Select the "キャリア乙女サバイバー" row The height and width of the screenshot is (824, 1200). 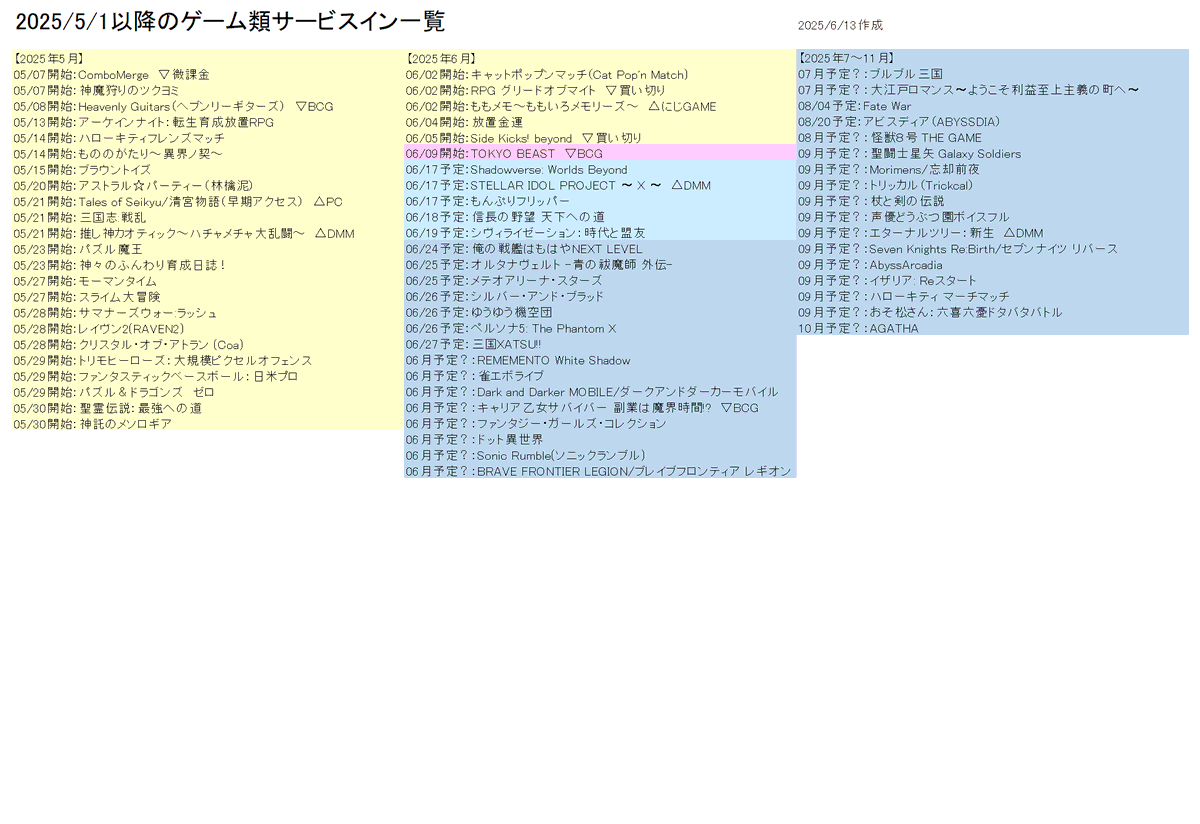[600, 408]
